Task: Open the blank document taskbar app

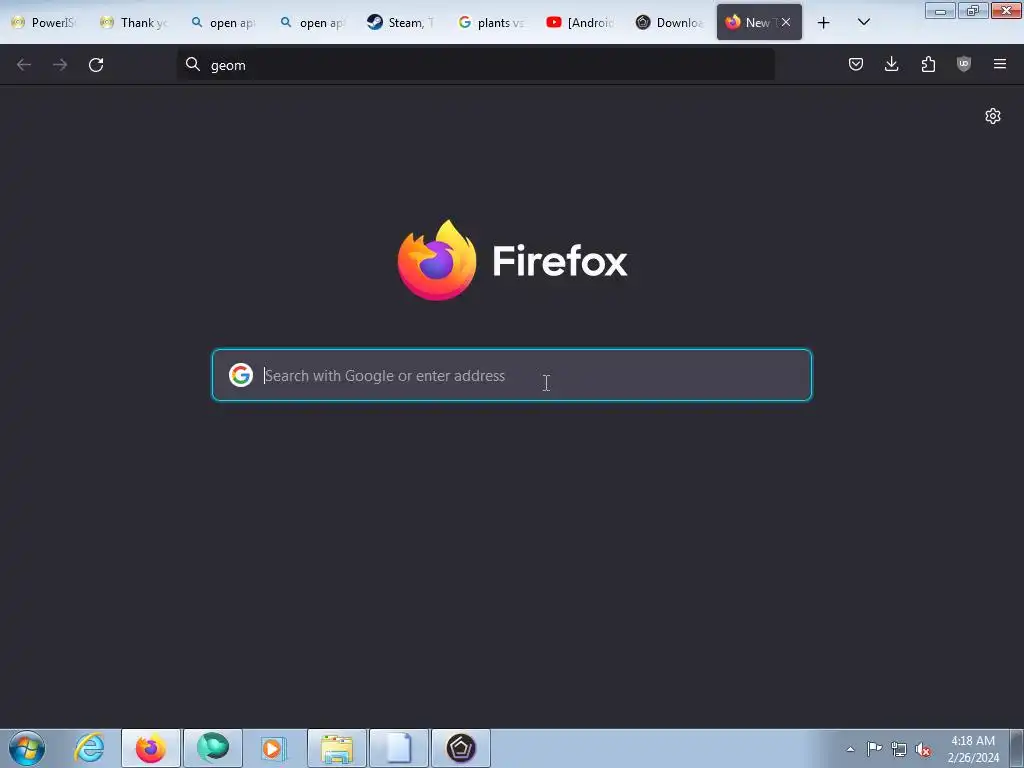Action: pos(399,748)
